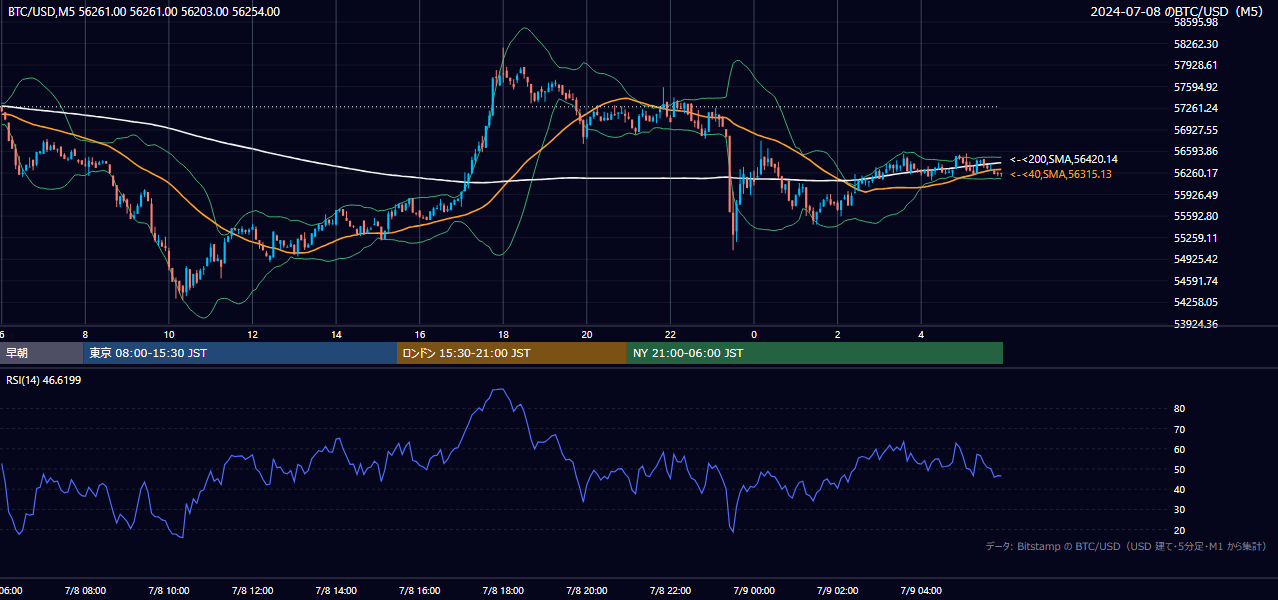1278x600 pixels.
Task: Click the 7/8 22:00 date label
Action: click(x=670, y=591)
